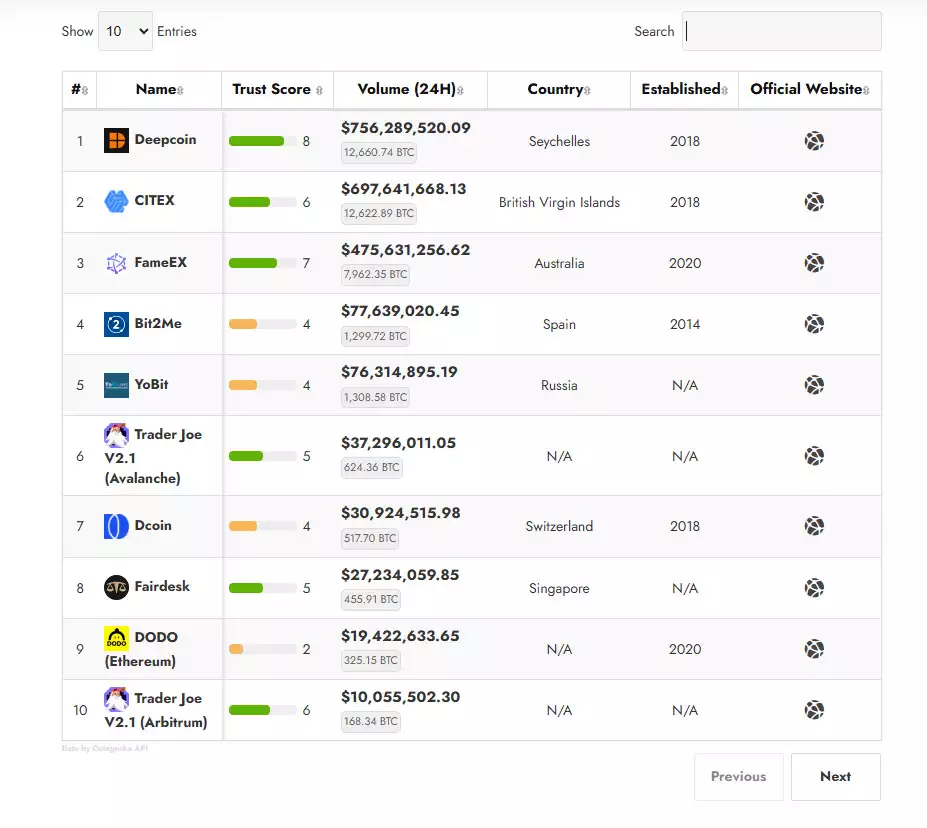Viewport: 927px width, 828px height.
Task: Select the $756,289,520.09 volume value
Action: click(406, 128)
